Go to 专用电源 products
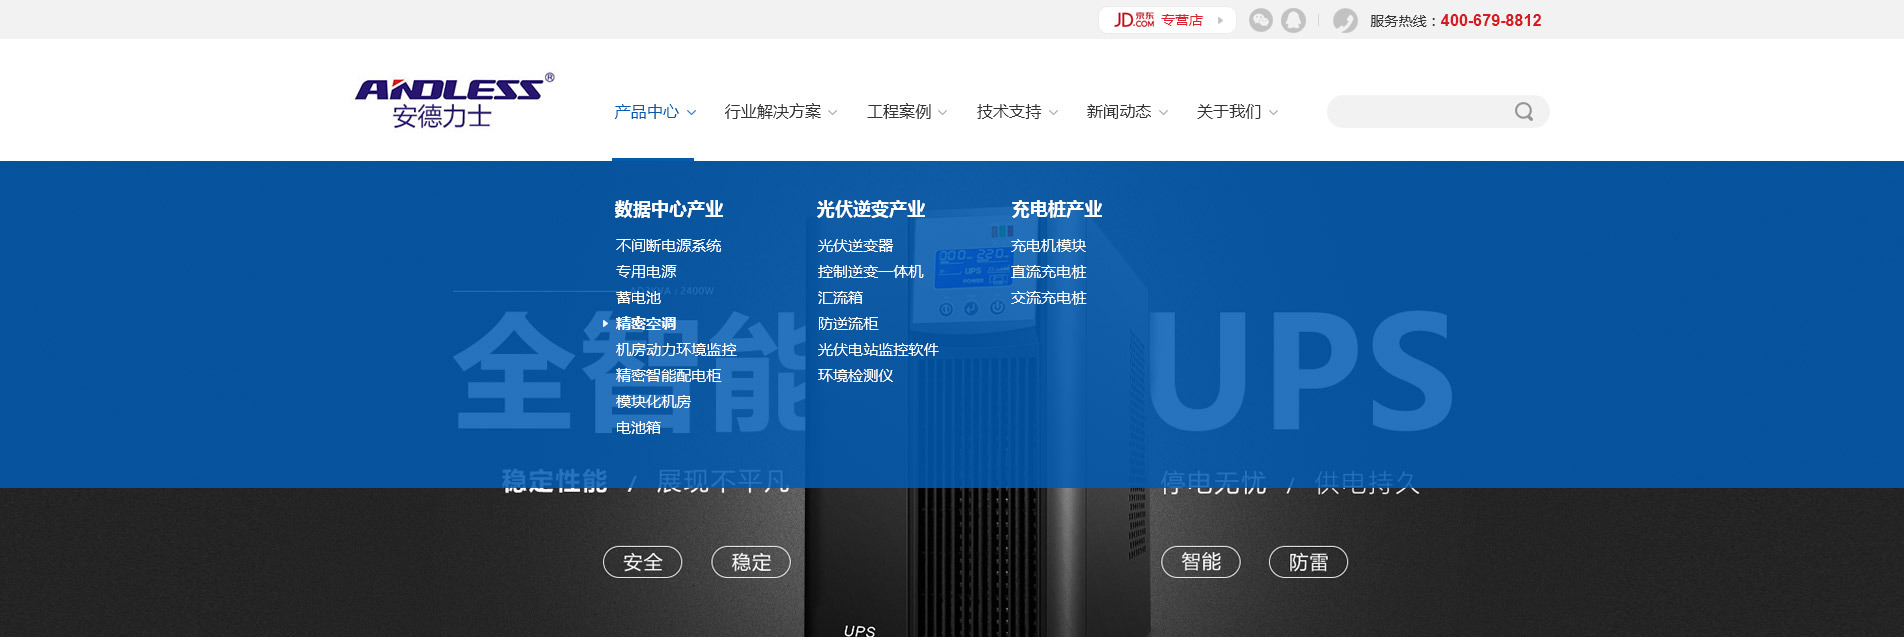 (x=646, y=272)
